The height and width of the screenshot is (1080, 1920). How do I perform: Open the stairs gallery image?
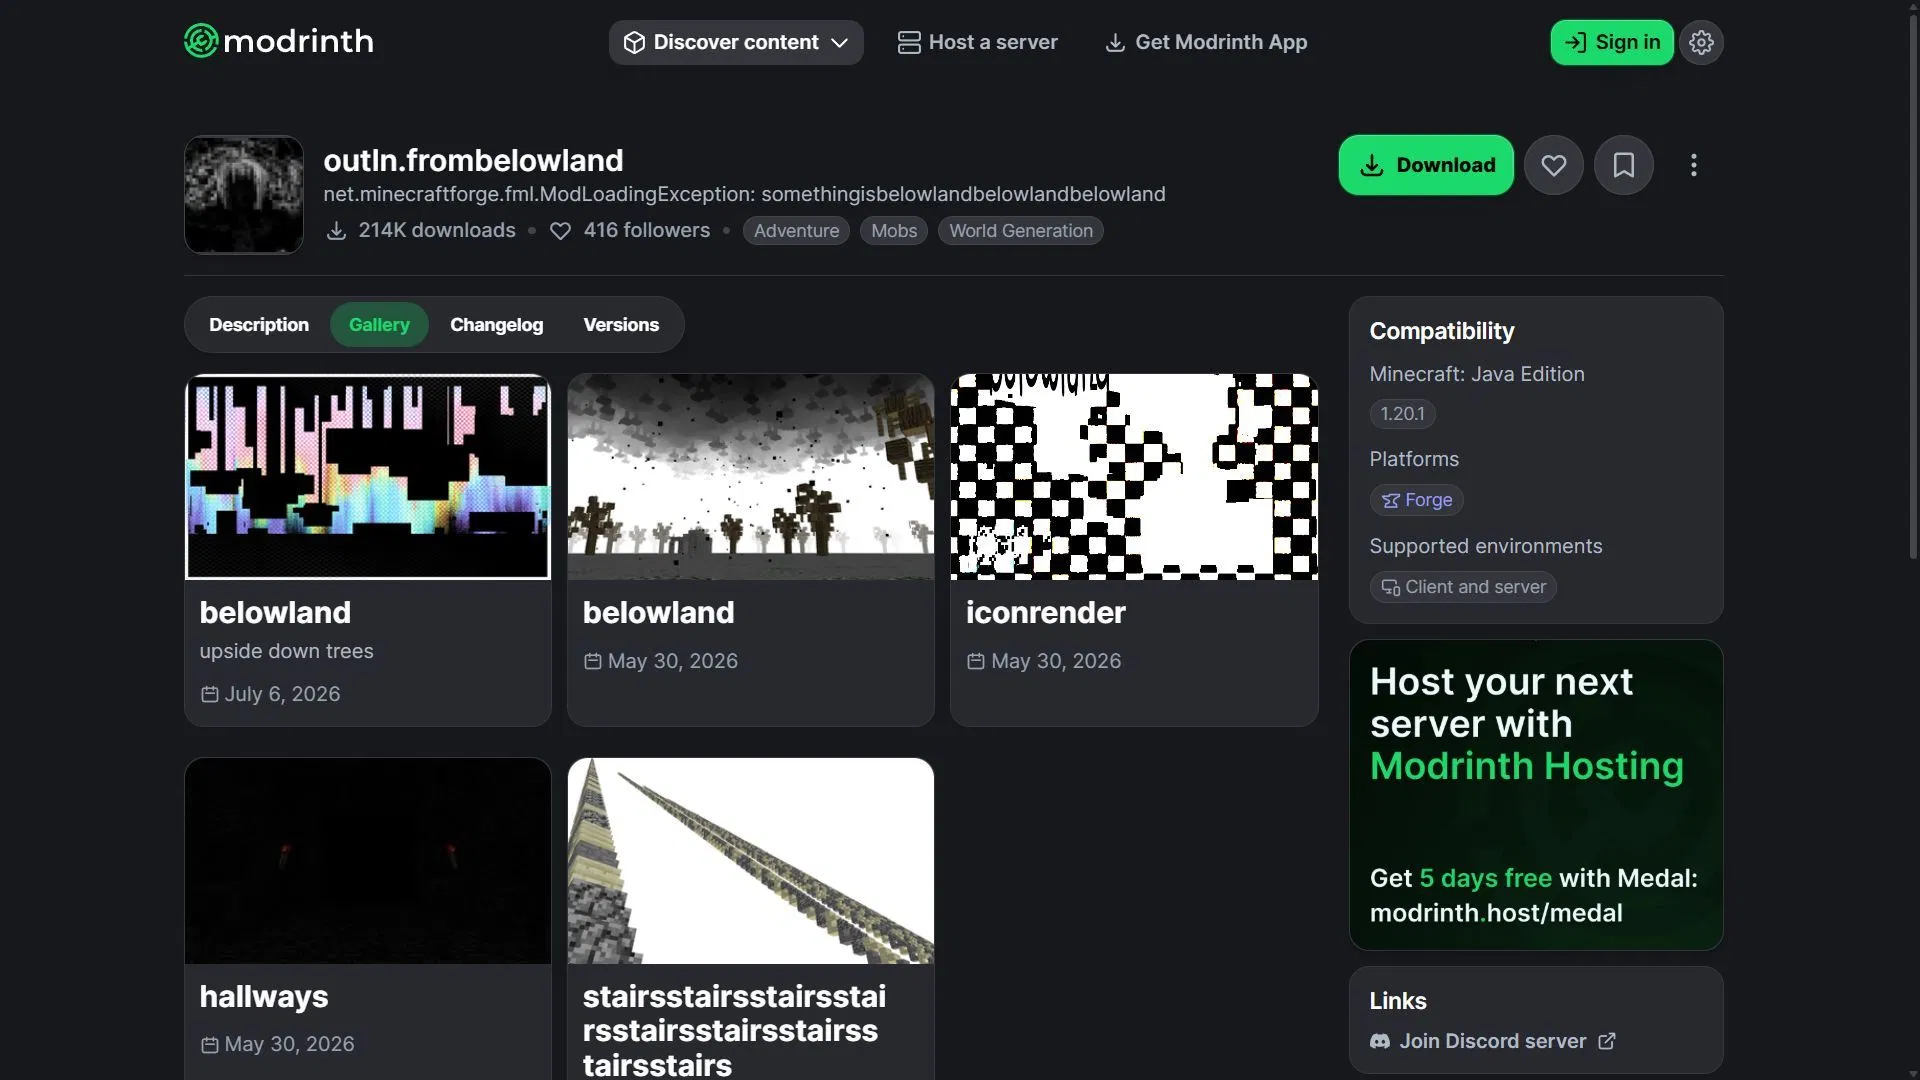click(751, 861)
